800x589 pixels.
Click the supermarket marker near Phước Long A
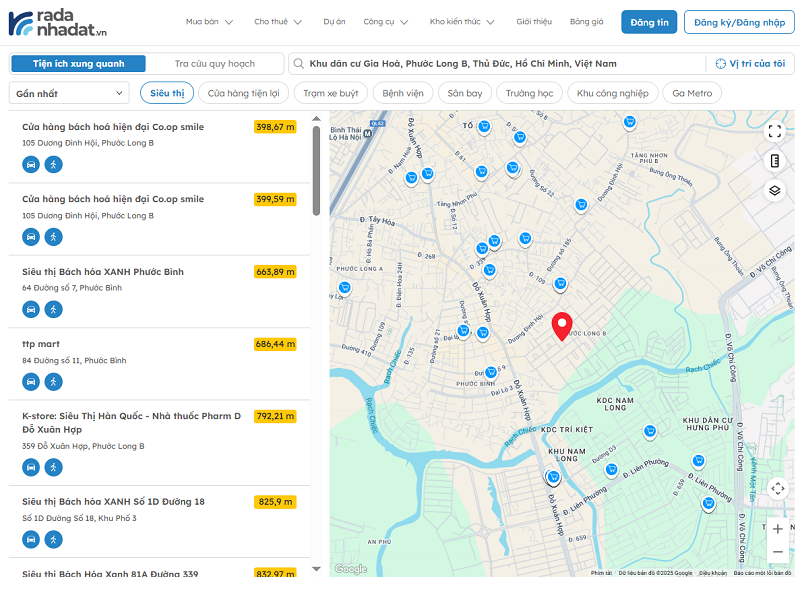tap(344, 287)
